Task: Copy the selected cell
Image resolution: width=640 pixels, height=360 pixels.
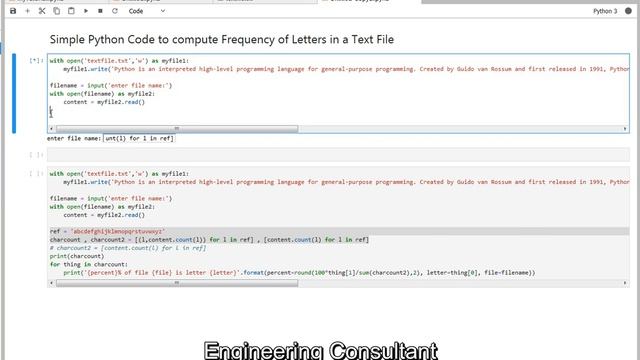Action: [57, 11]
